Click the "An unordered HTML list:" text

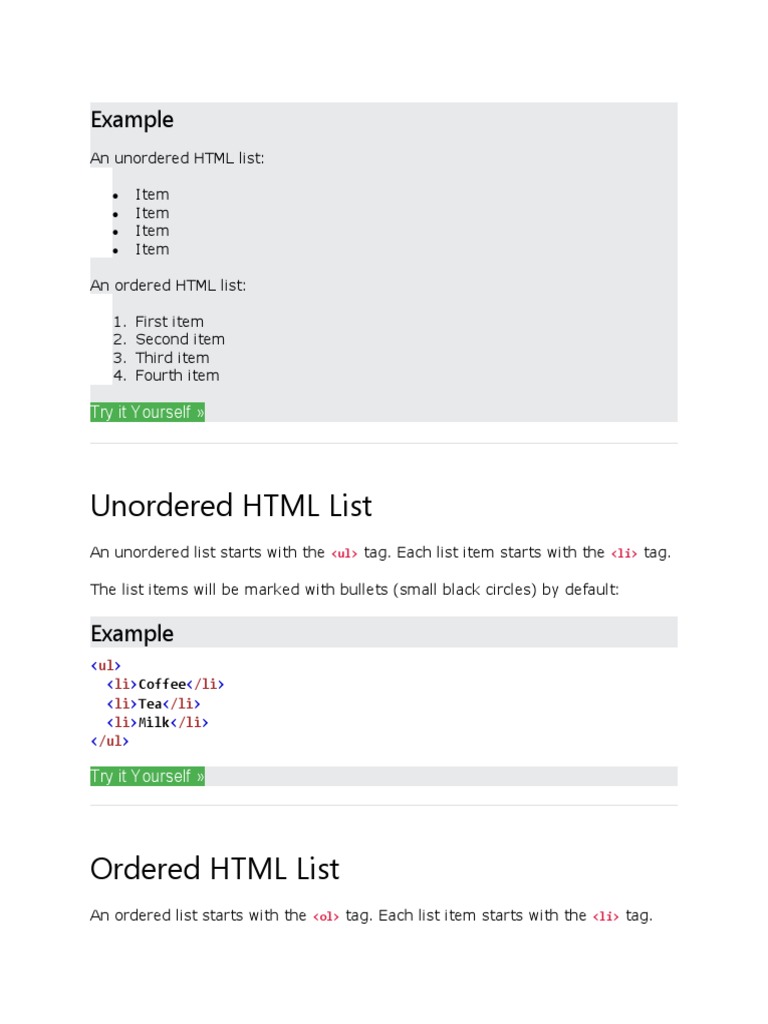click(x=177, y=158)
